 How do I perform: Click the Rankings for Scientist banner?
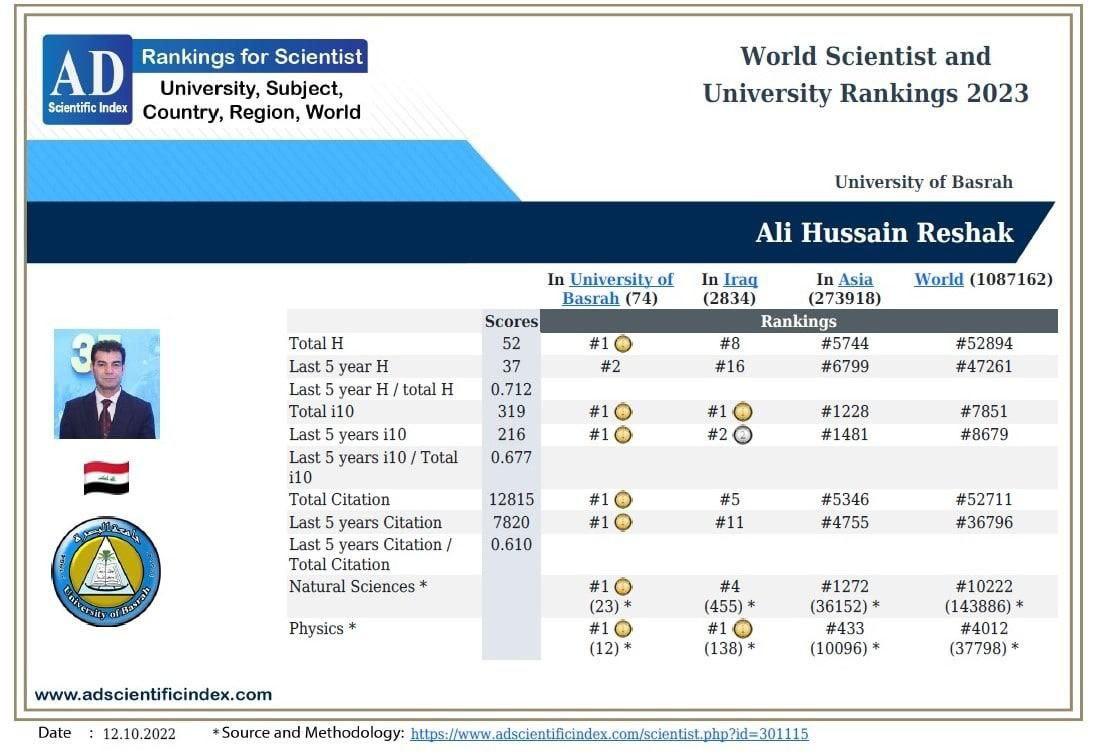click(251, 57)
